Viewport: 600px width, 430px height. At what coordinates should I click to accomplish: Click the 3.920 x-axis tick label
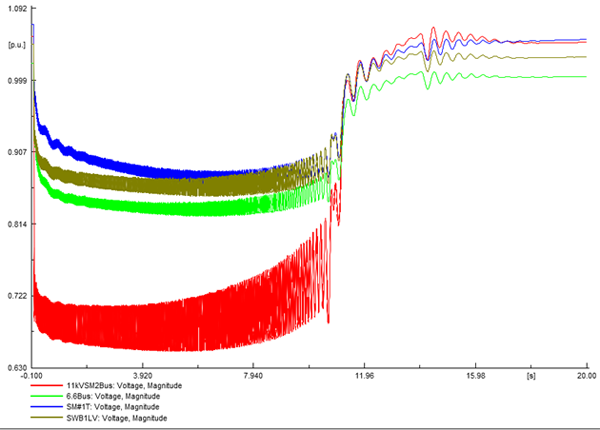[144, 376]
